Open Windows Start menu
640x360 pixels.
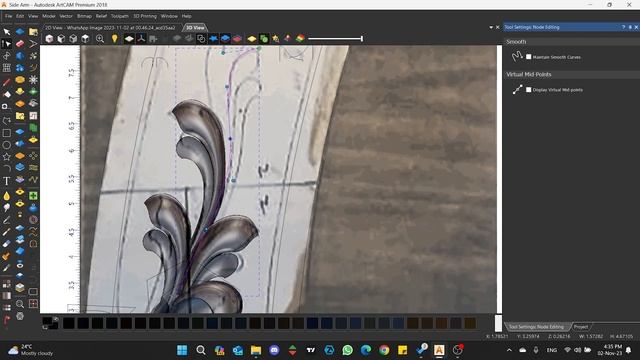point(182,350)
